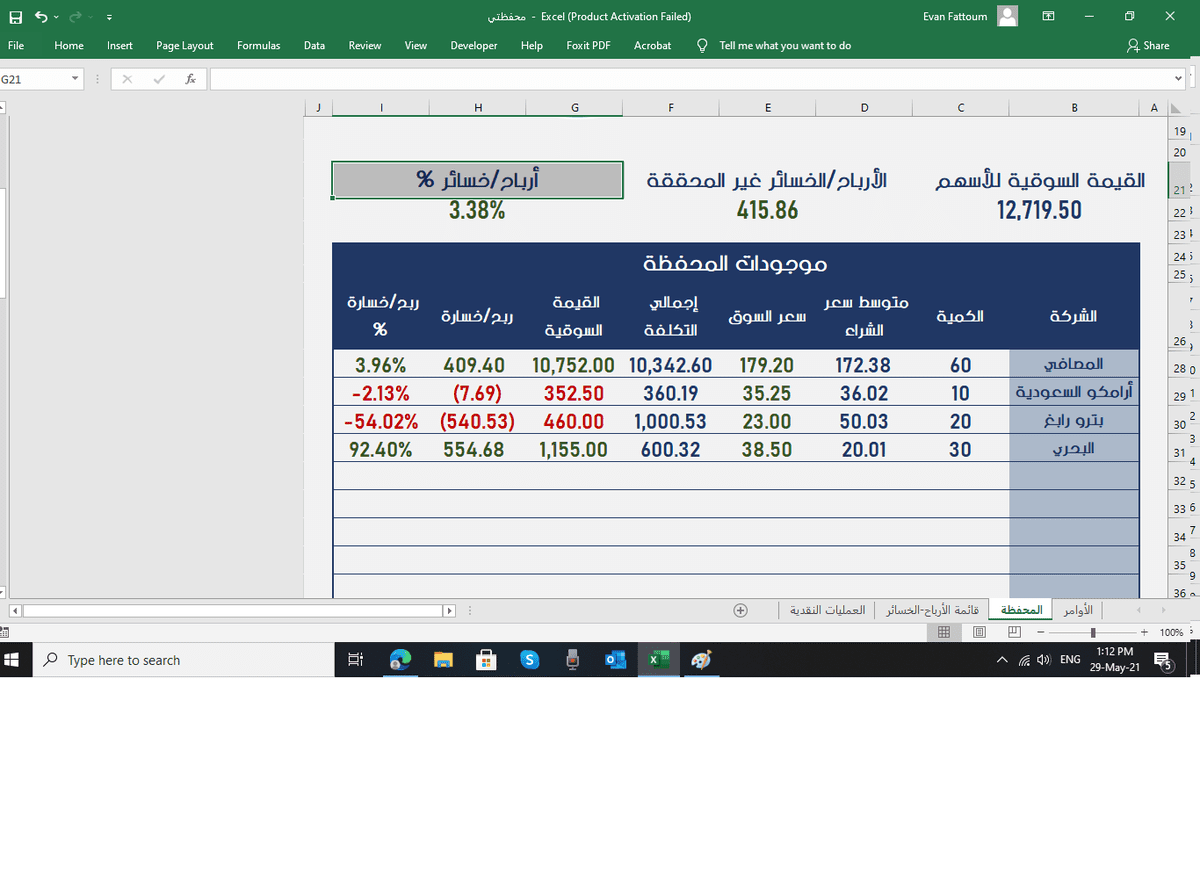Open Ribbon Display Options icon
This screenshot has width=1200, height=881.
1048,16
